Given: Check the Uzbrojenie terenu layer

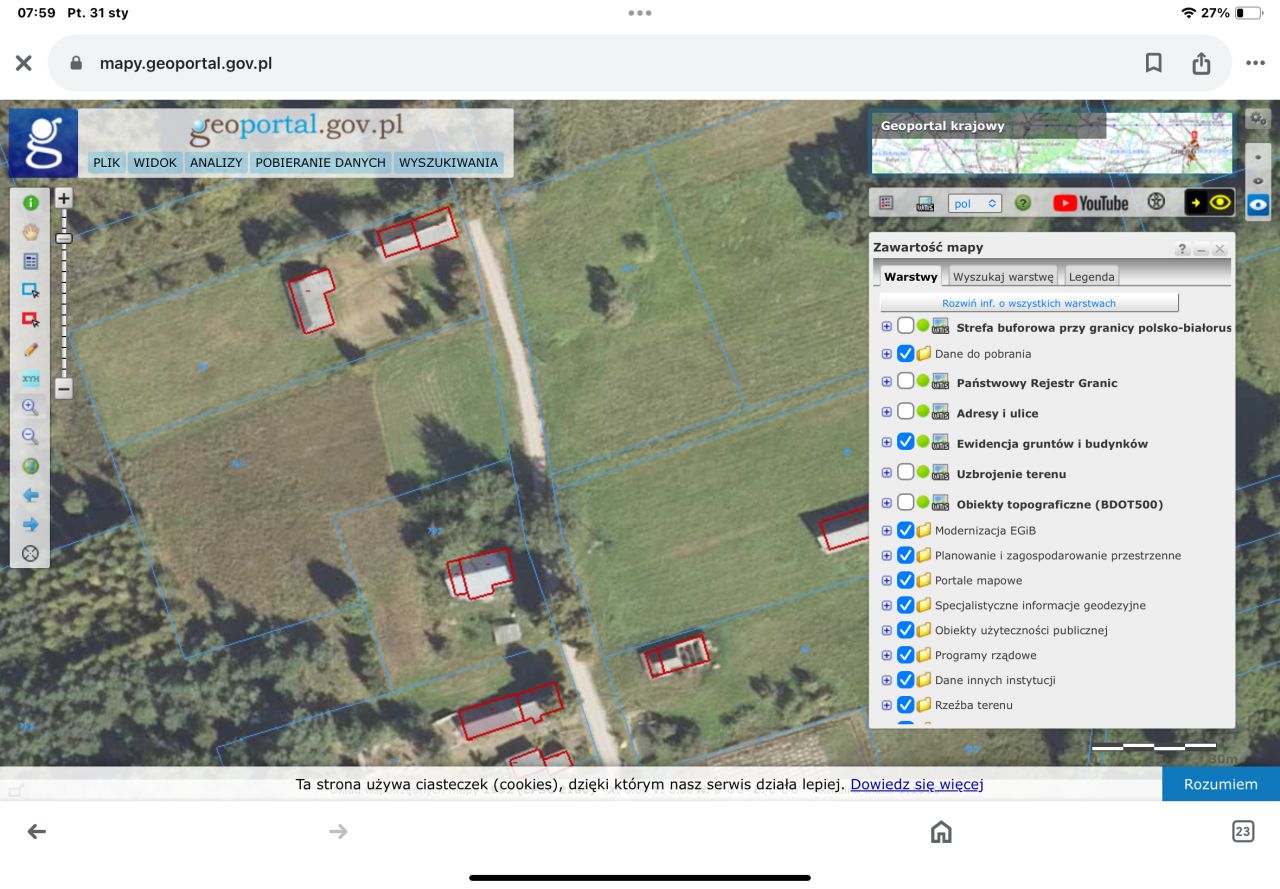Looking at the screenshot, I should [905, 472].
